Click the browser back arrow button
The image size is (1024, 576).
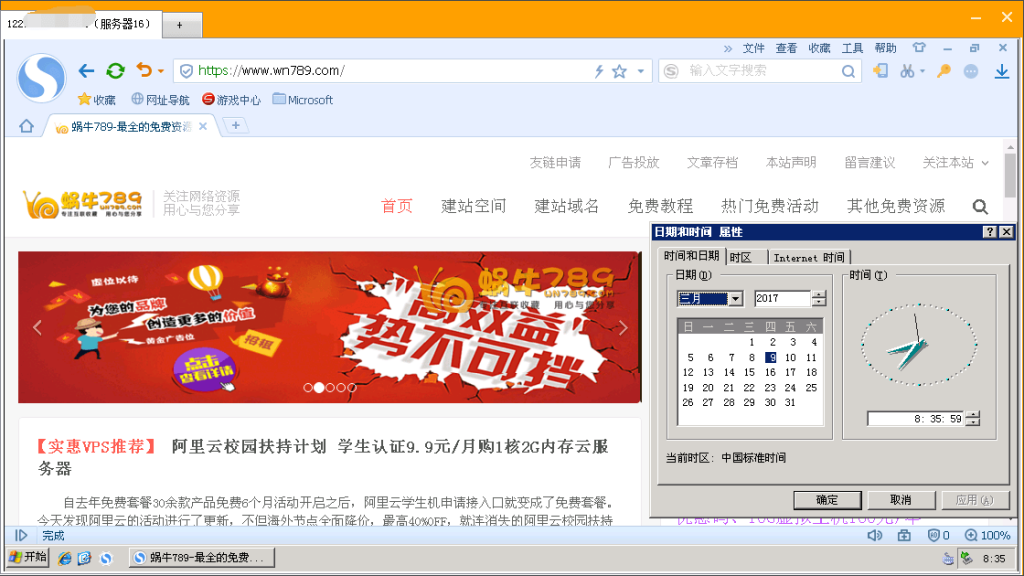pos(86,71)
